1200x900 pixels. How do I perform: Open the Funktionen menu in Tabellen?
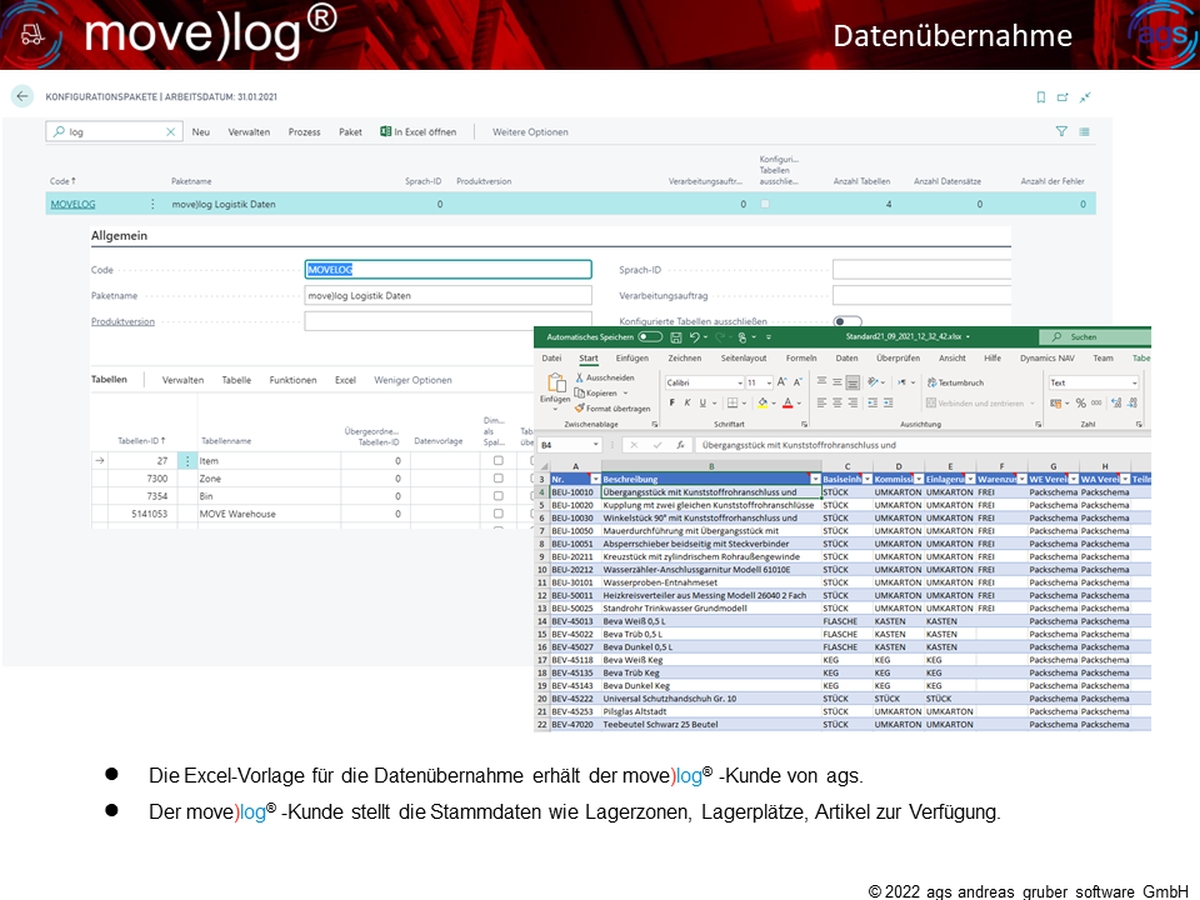(293, 380)
